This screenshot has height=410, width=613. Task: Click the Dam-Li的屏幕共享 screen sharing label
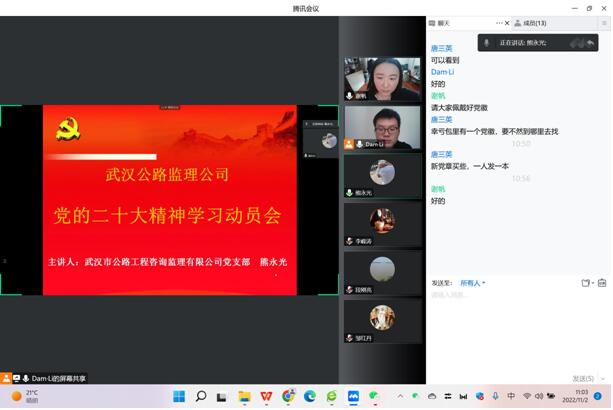tap(59, 378)
